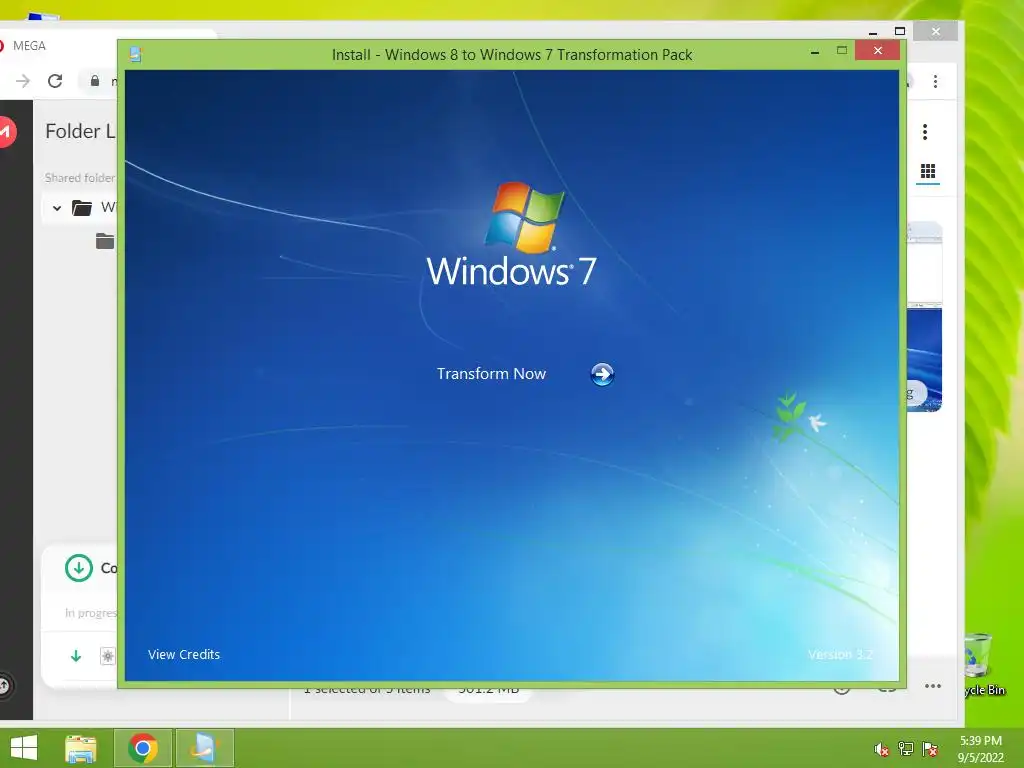Click the green down arrow on transfer row
The width and height of the screenshot is (1024, 768).
tap(76, 656)
